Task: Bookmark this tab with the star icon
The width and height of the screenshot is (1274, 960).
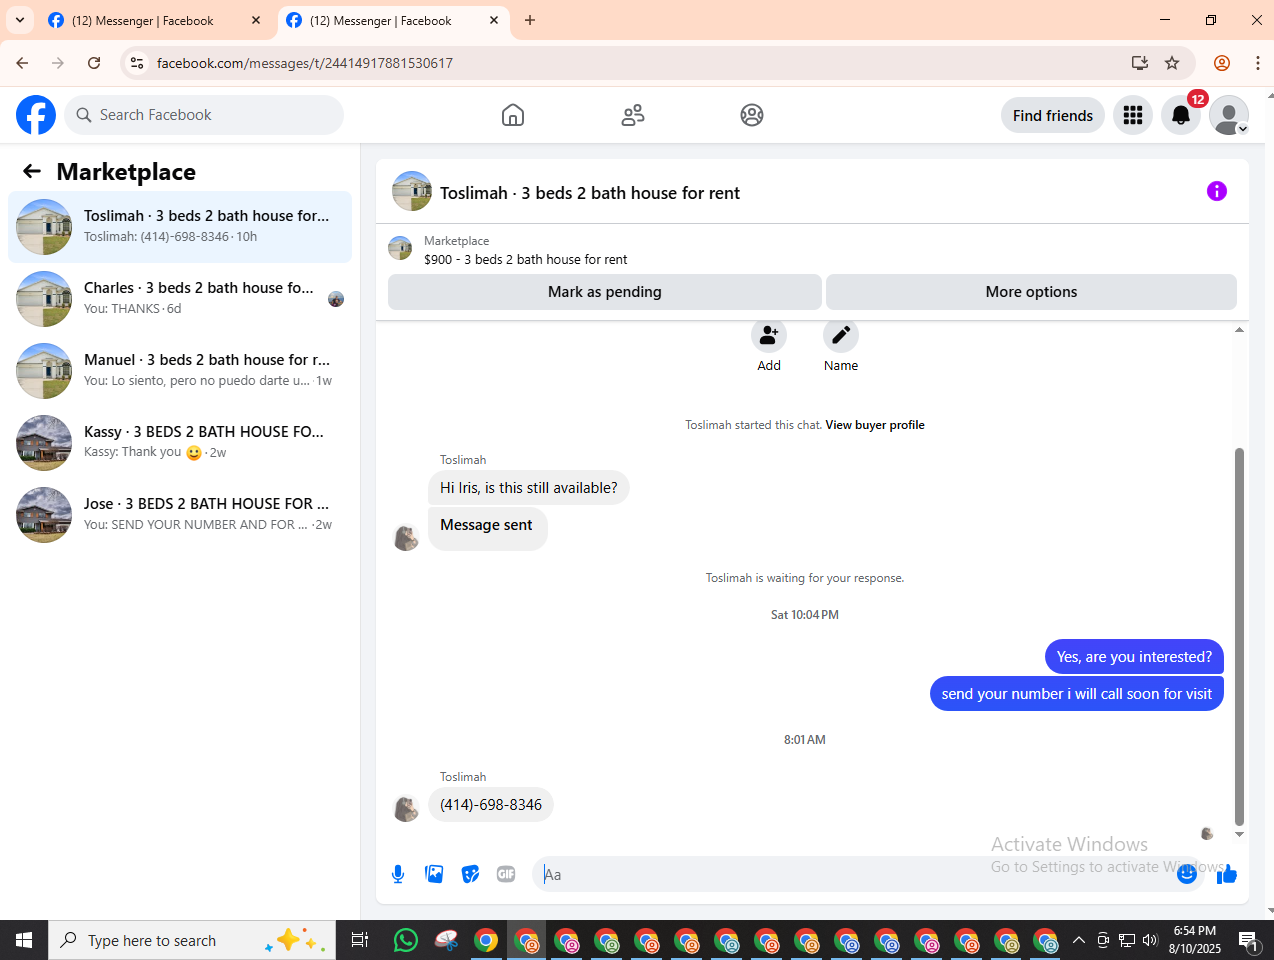Action: point(1172,63)
